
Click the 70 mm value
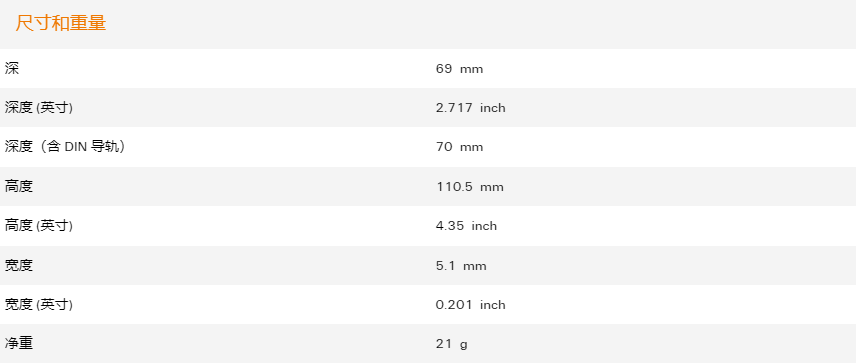point(459,147)
